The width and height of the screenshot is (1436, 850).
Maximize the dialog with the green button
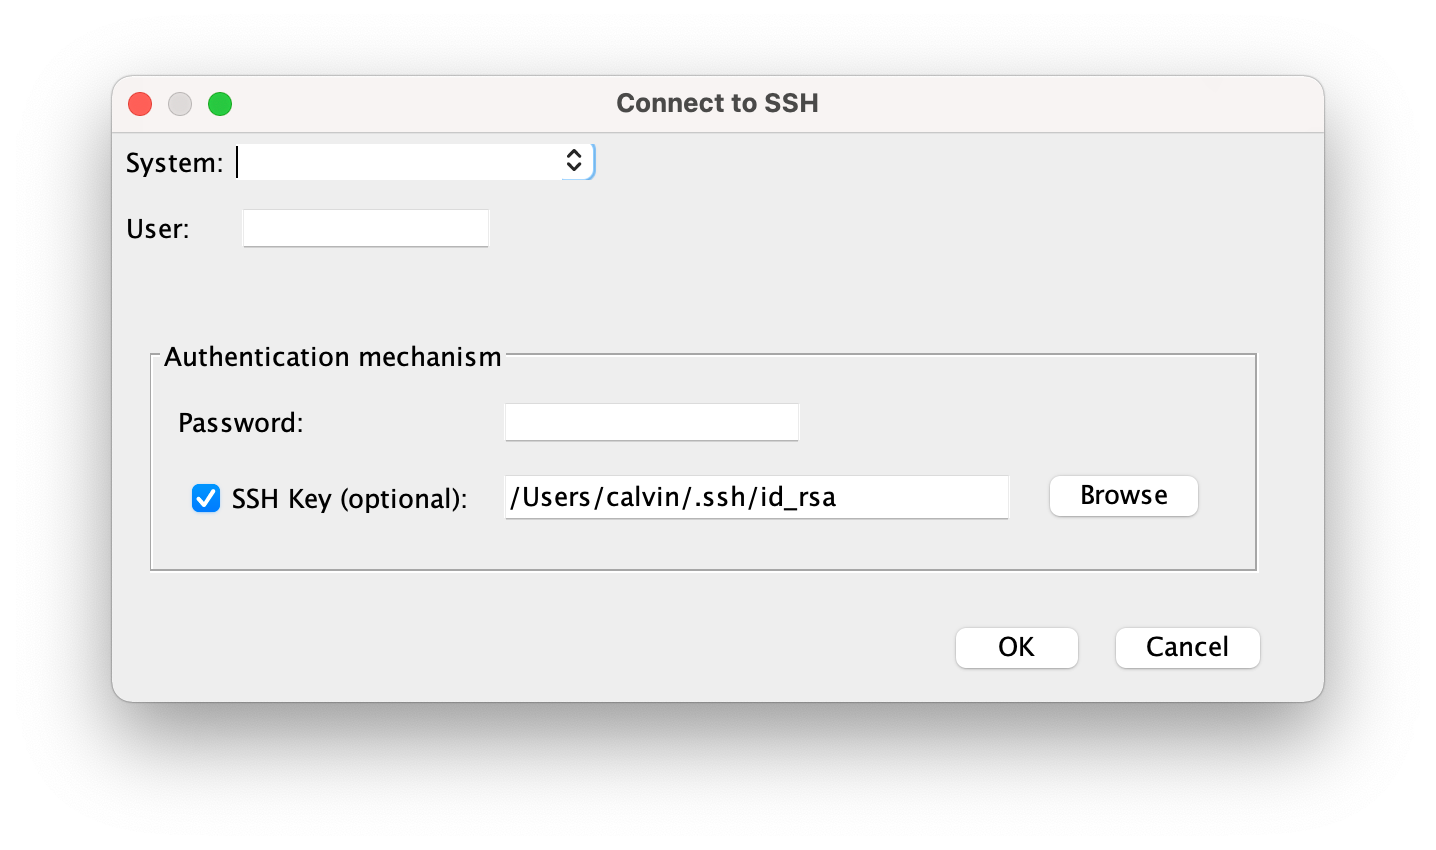pyautogui.click(x=220, y=104)
